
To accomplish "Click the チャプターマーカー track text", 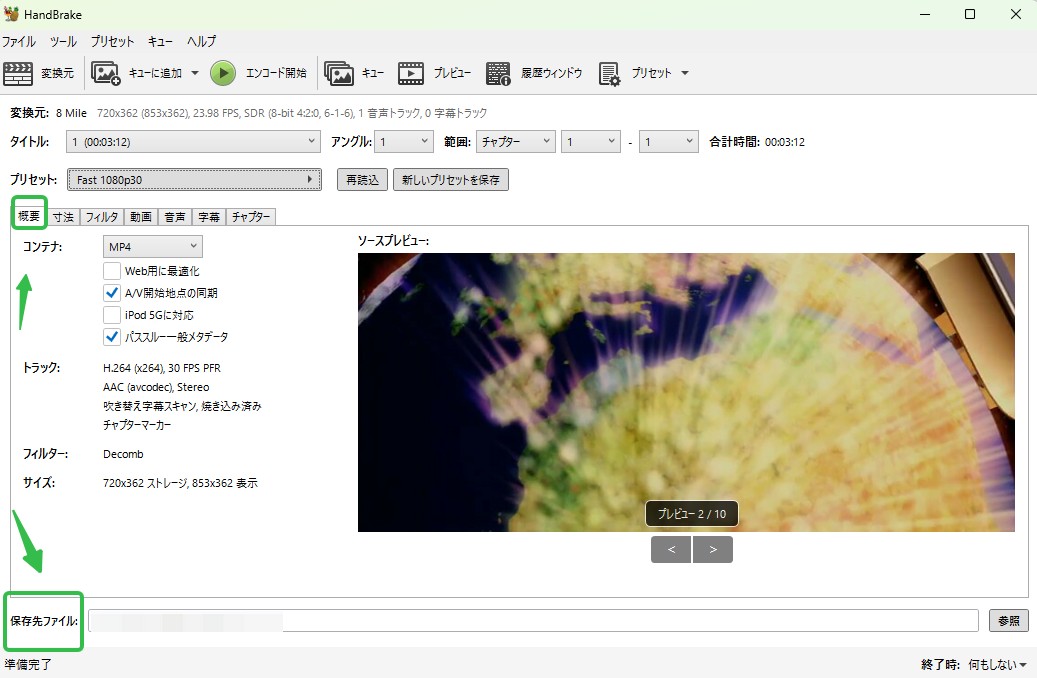I will 137,425.
